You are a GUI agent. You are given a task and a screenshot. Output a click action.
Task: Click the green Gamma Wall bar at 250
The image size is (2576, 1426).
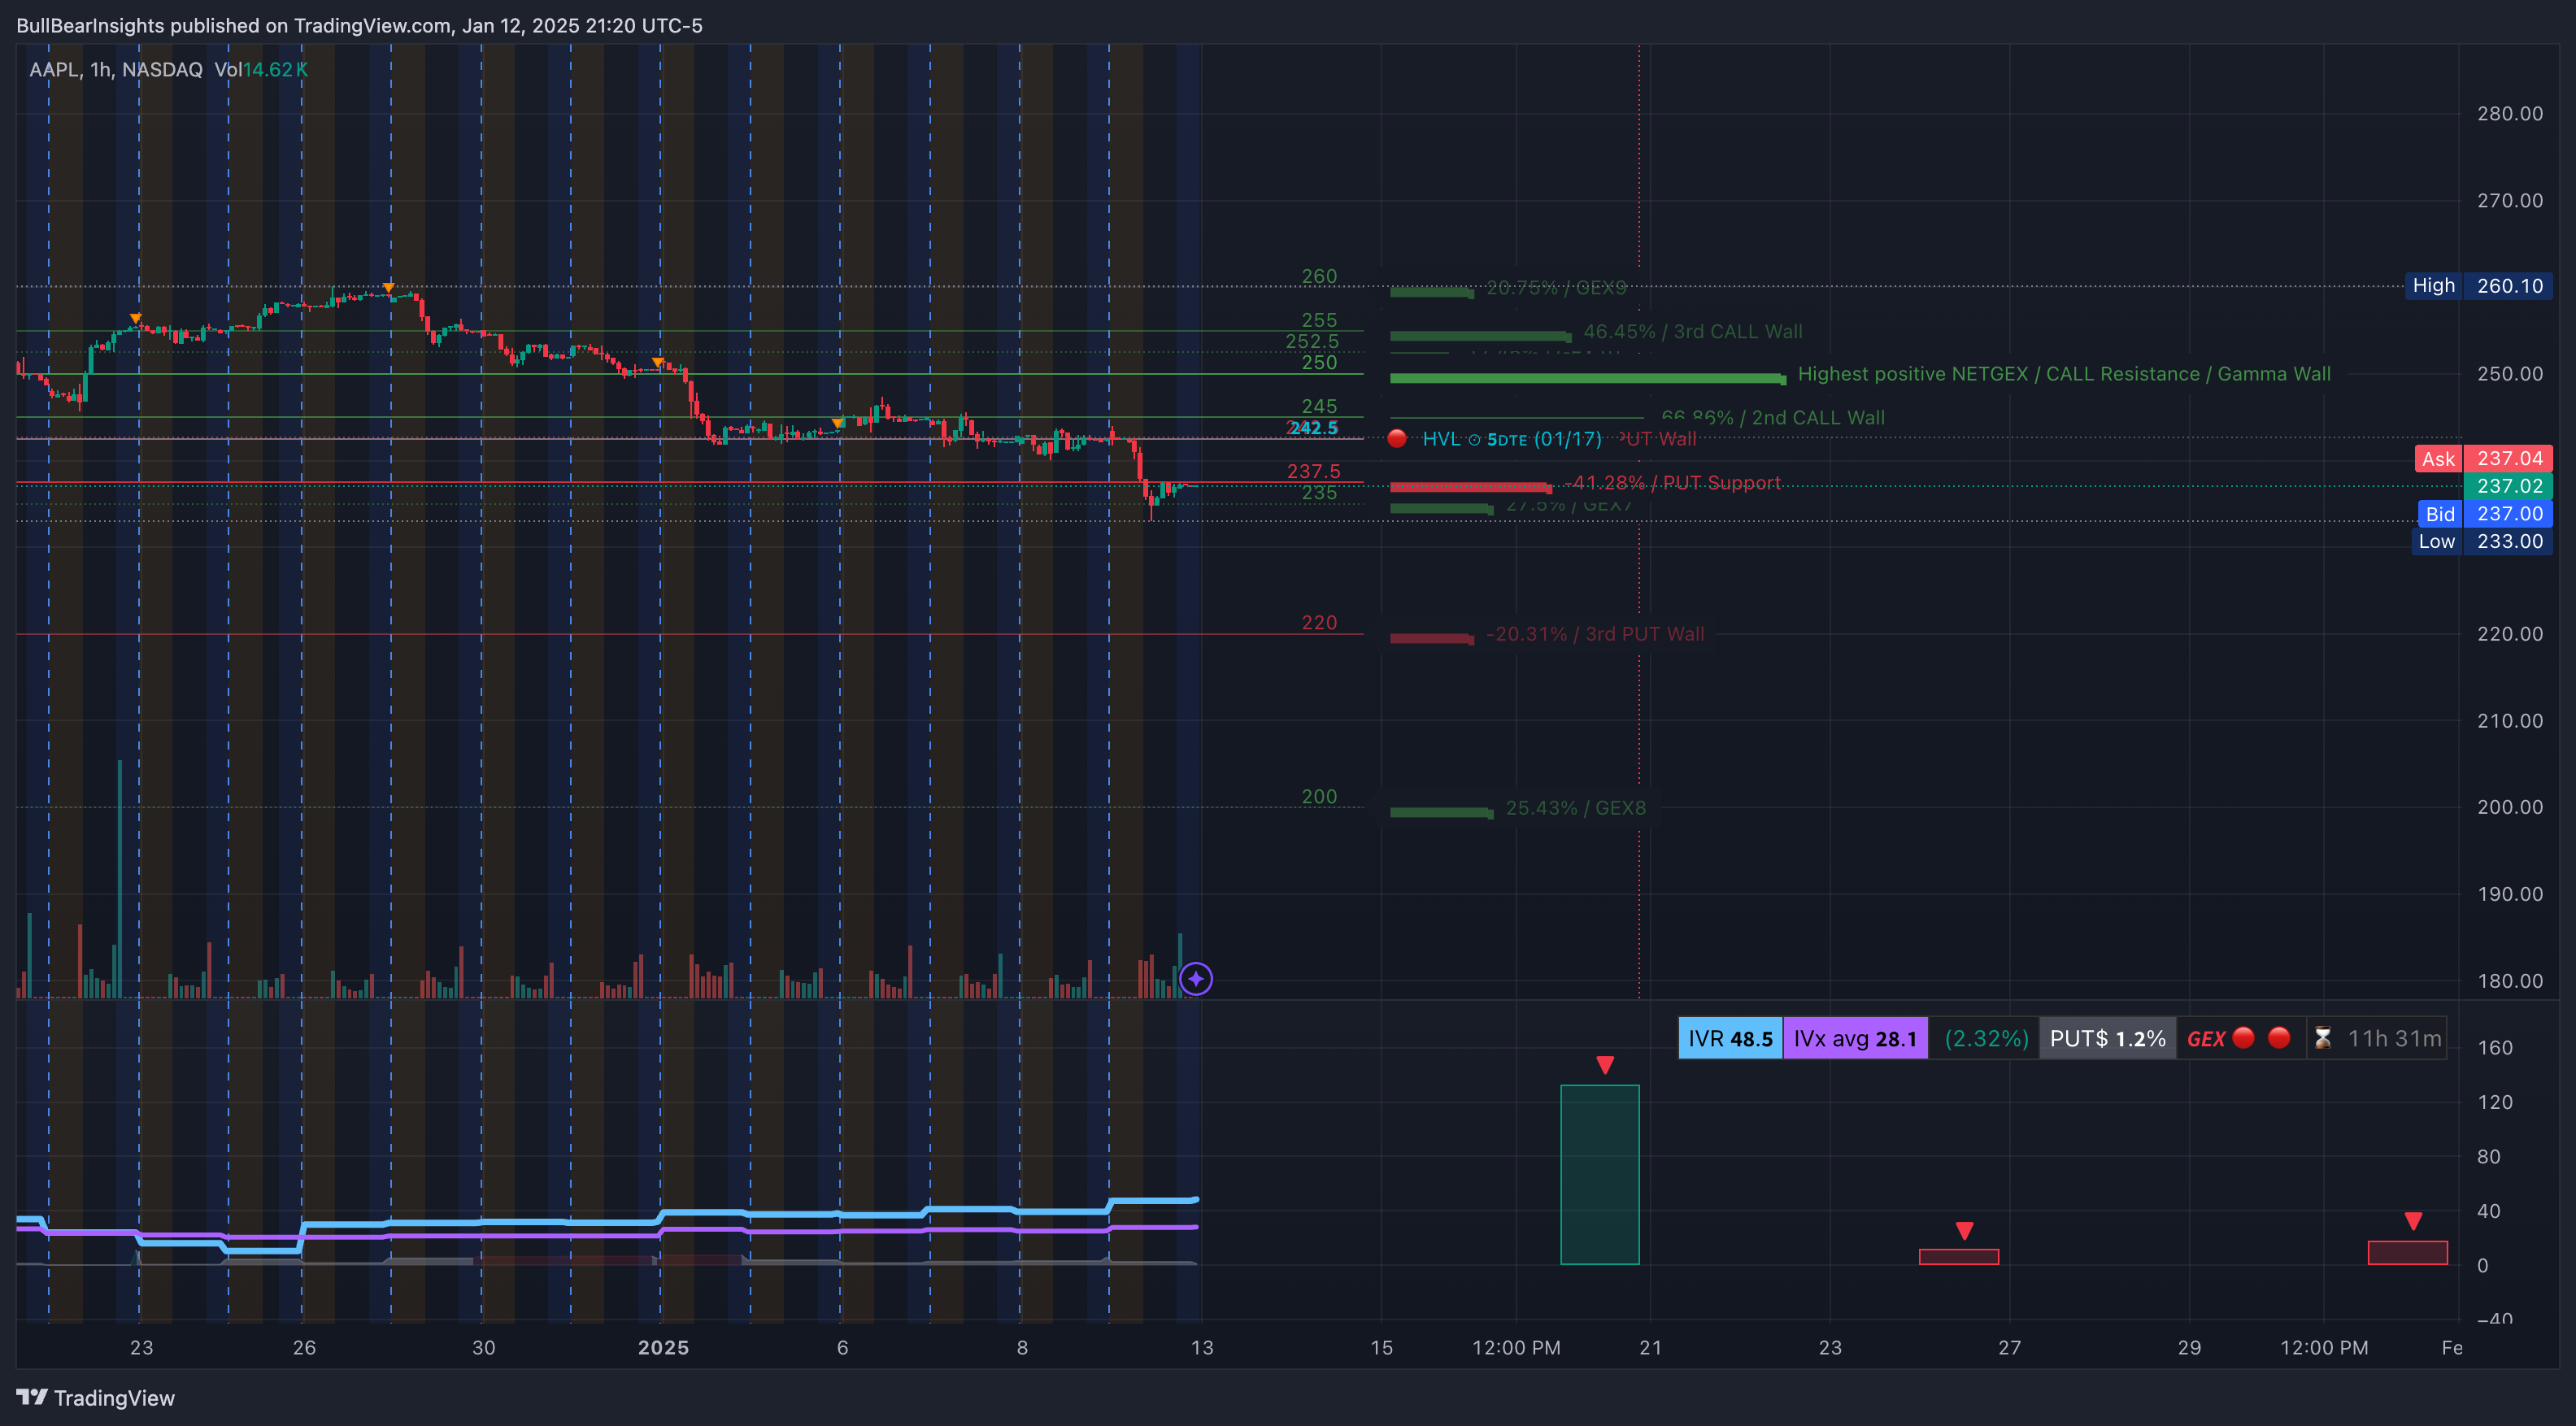pyautogui.click(x=1587, y=378)
